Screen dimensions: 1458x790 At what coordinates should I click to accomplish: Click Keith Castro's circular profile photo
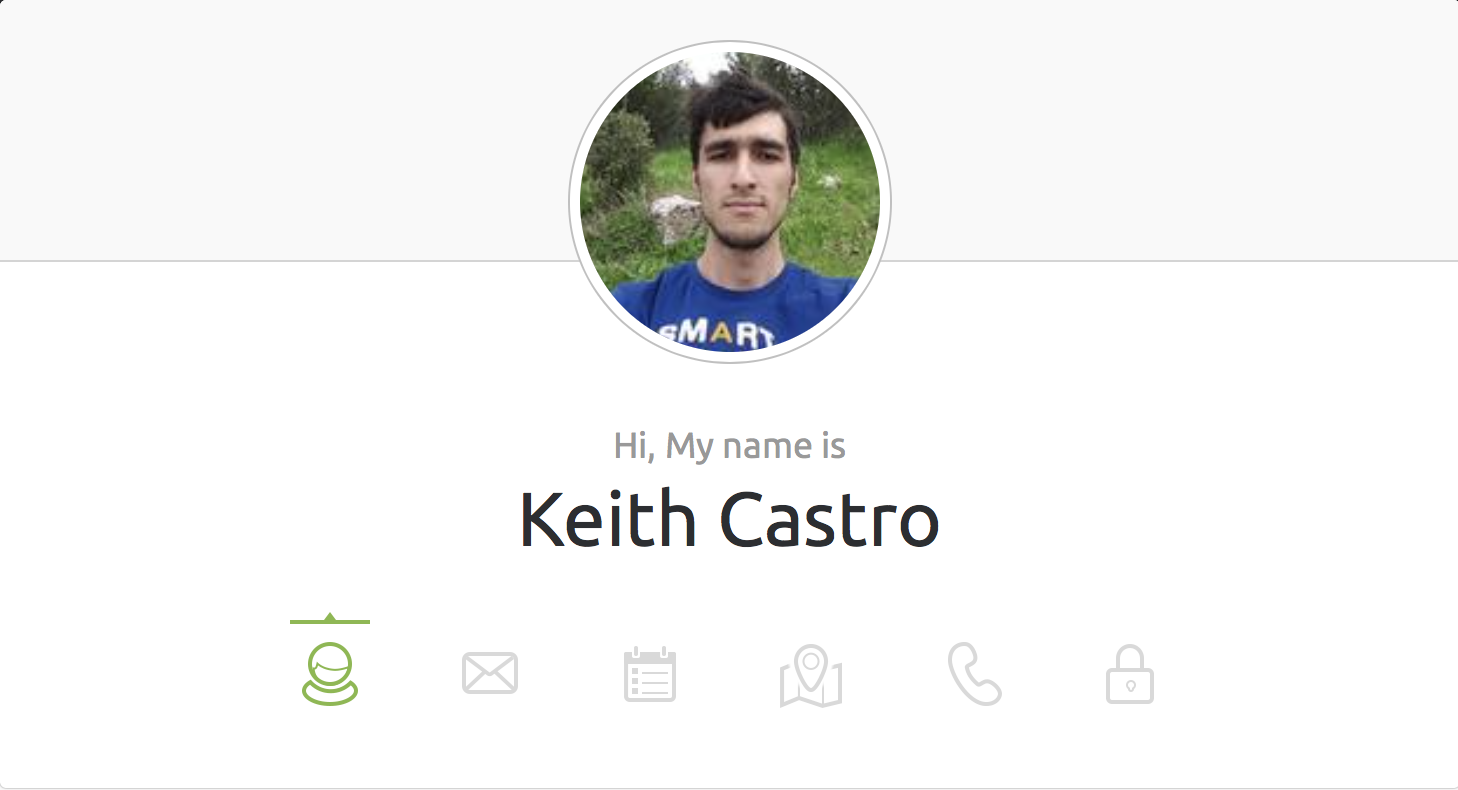730,202
